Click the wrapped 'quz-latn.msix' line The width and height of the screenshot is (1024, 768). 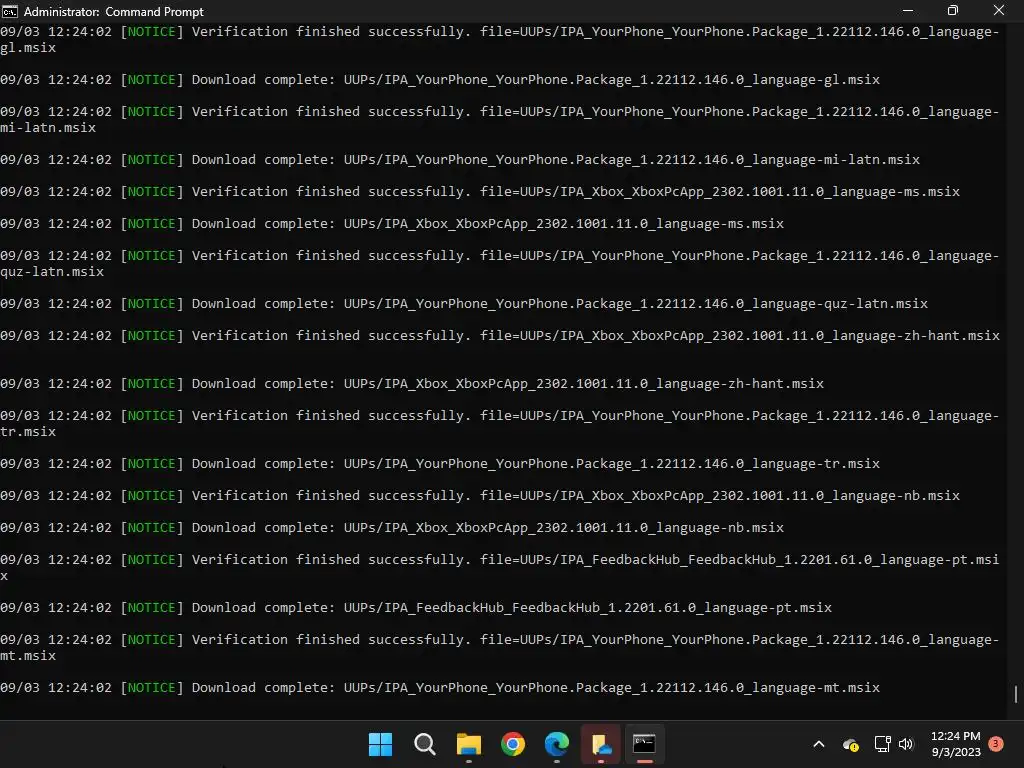click(x=52, y=272)
